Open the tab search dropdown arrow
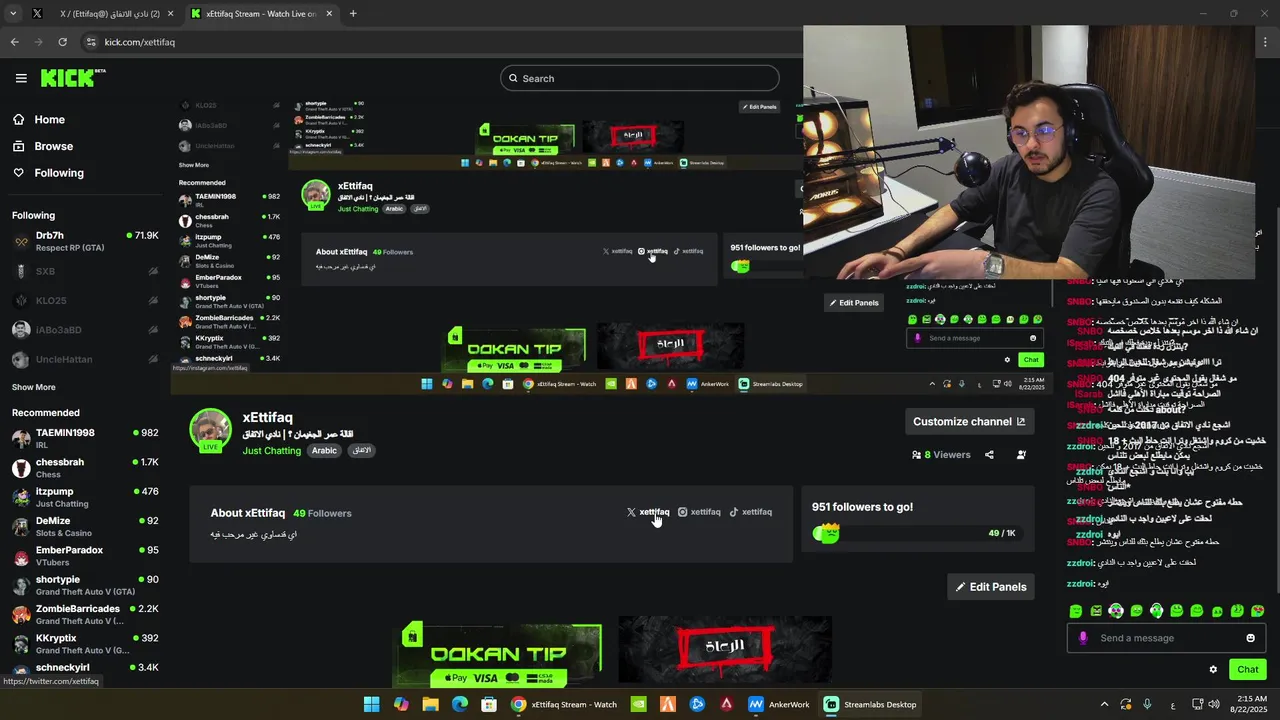 [13, 14]
